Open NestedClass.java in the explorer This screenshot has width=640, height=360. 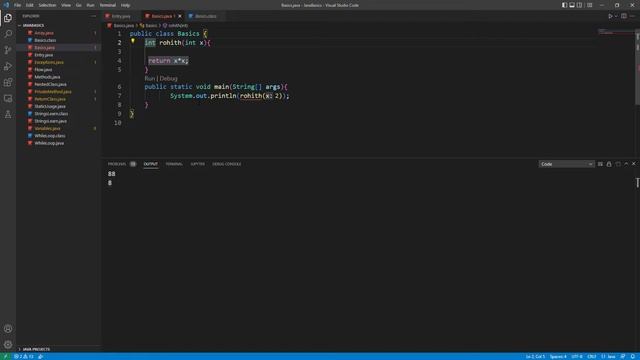[50, 84]
